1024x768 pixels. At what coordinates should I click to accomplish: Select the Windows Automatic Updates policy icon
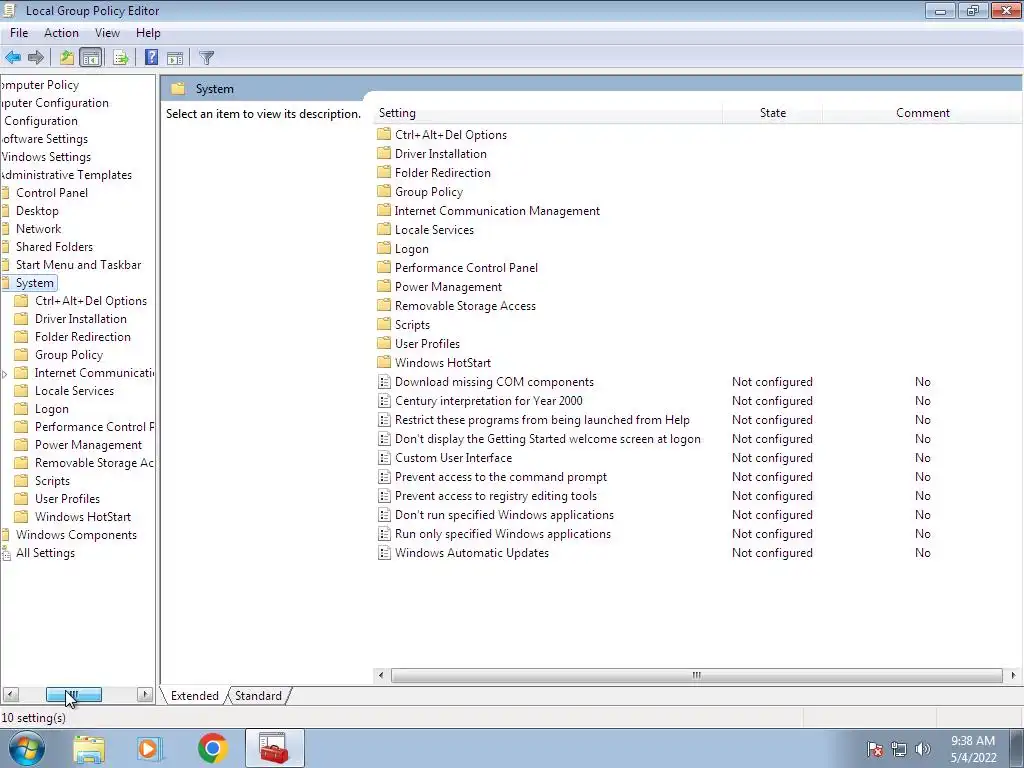tap(385, 552)
